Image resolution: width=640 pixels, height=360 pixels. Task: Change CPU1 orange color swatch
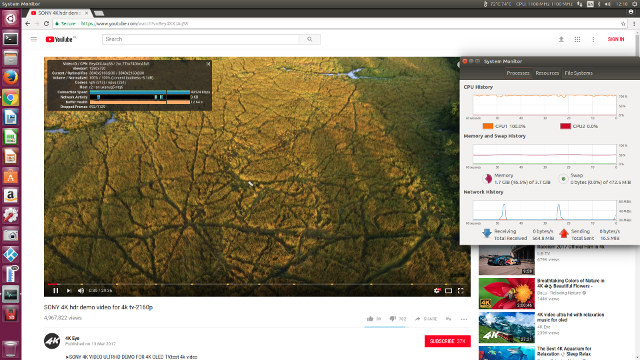[488, 126]
